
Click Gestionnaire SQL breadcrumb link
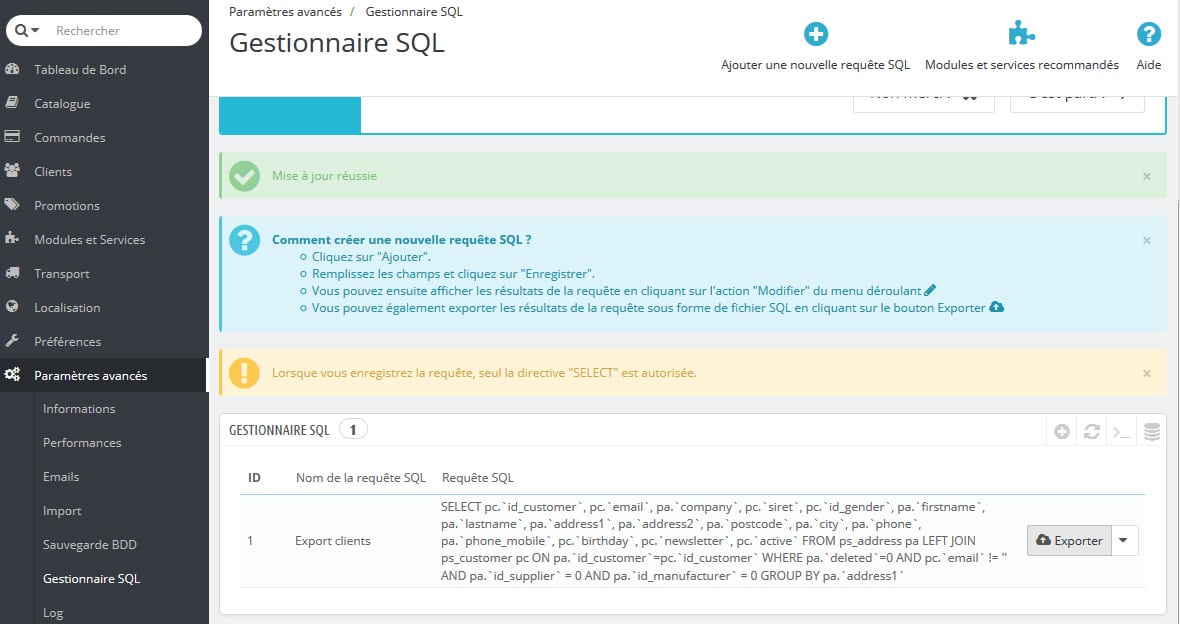click(414, 12)
